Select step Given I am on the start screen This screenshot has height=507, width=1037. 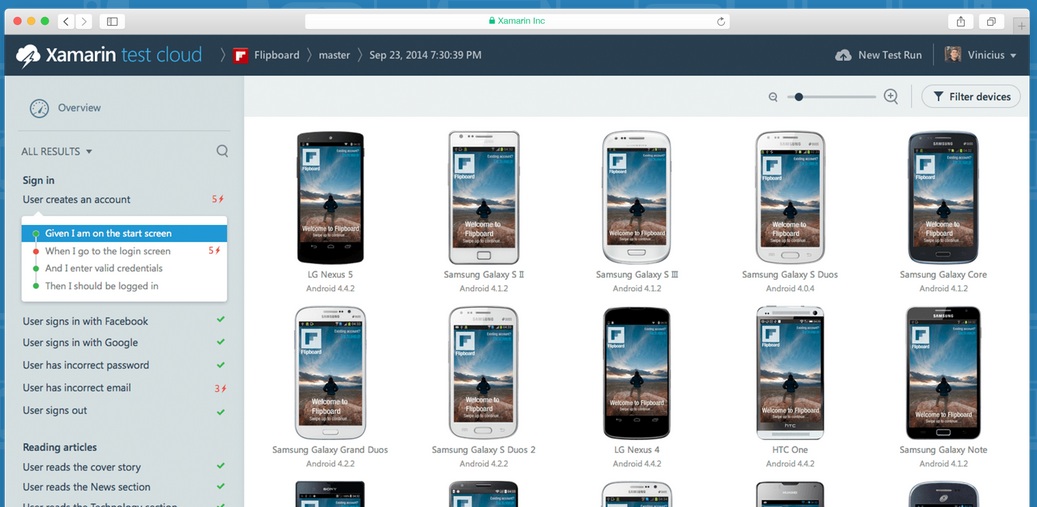click(x=124, y=233)
